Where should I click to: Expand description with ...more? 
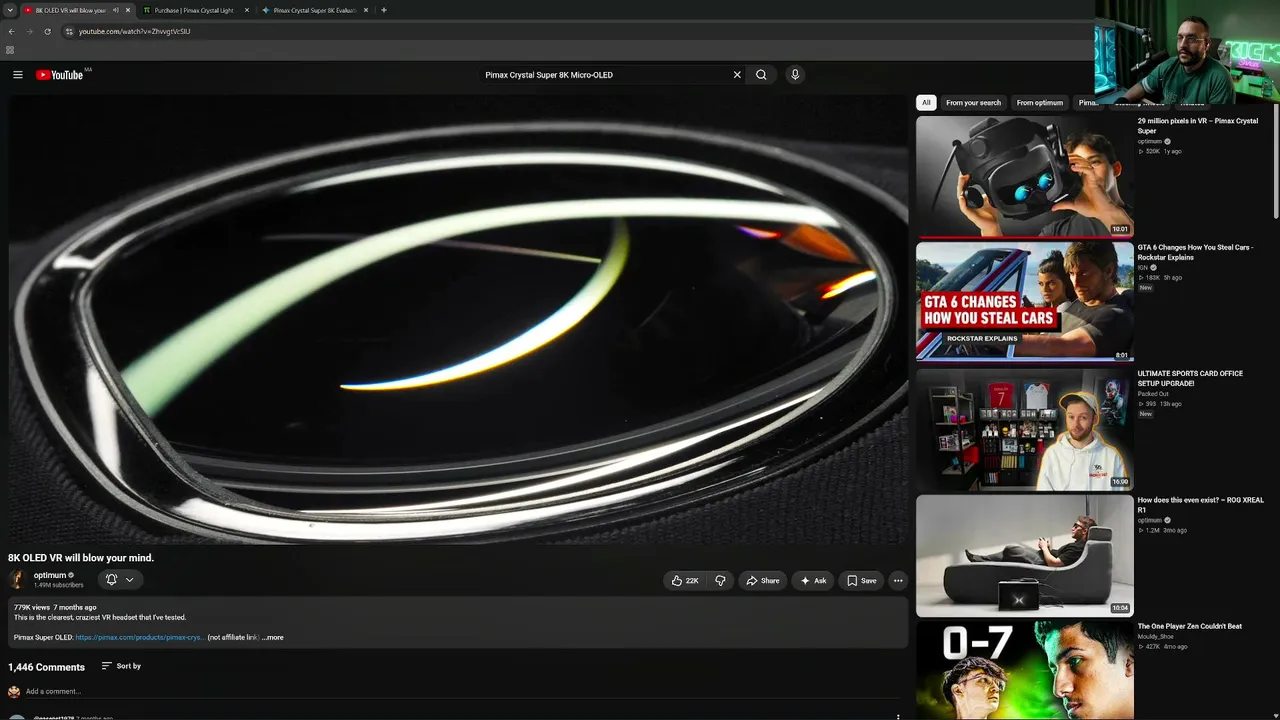(x=273, y=637)
